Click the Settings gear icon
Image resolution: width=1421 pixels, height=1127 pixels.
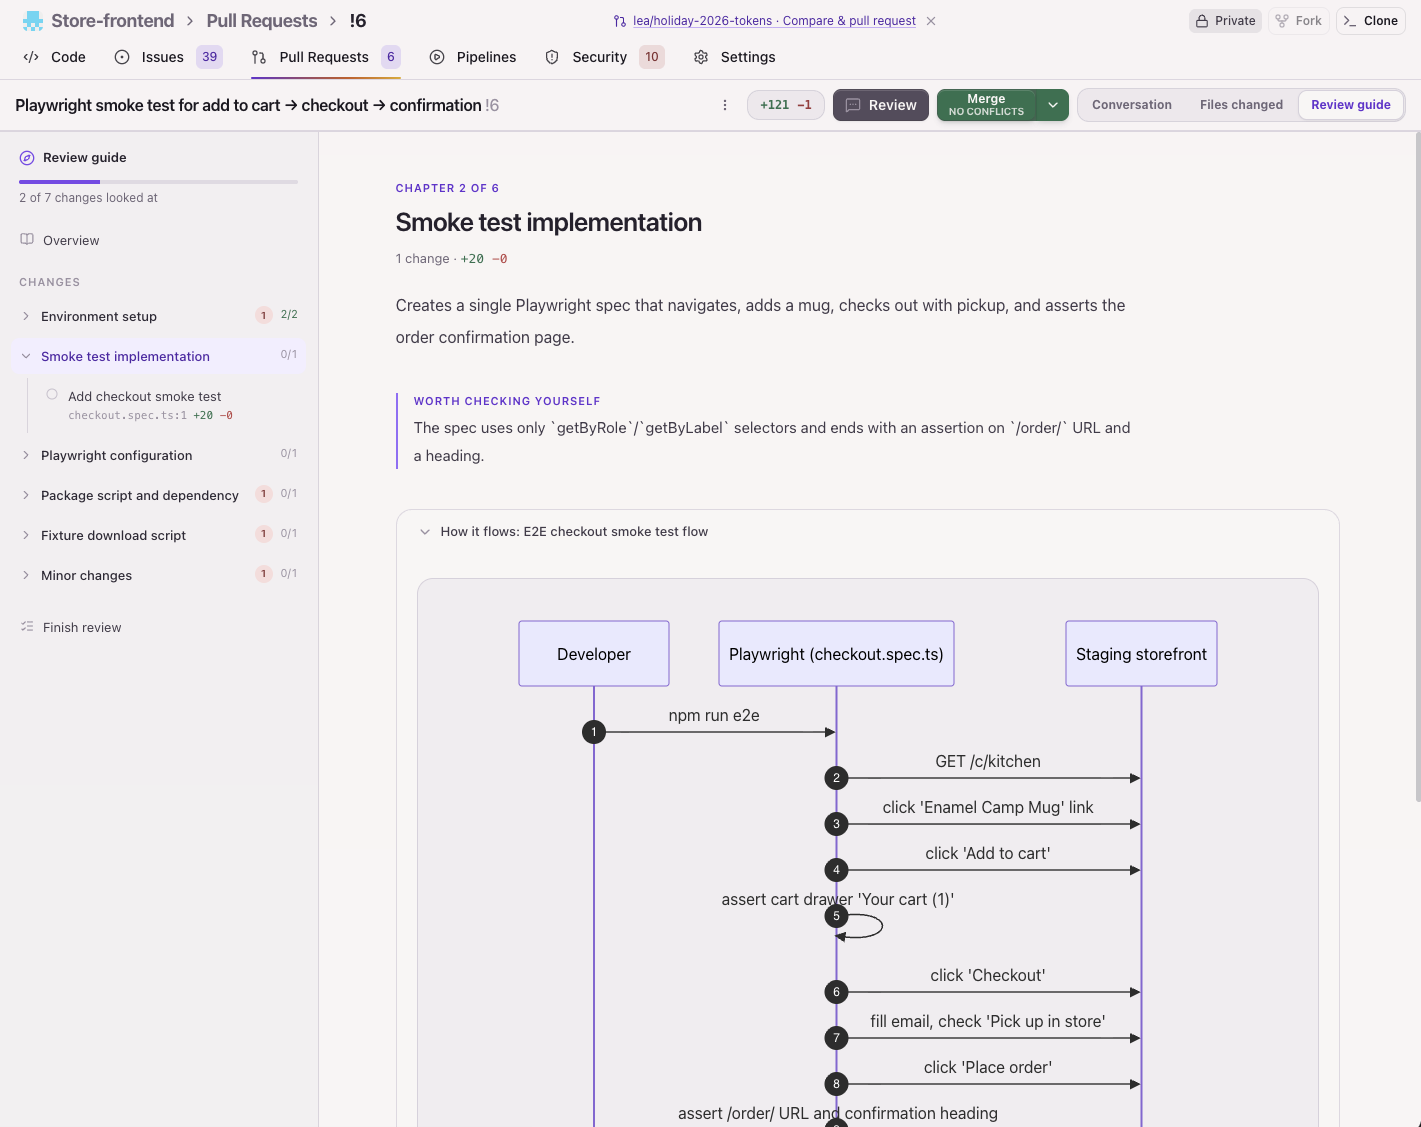tap(701, 57)
